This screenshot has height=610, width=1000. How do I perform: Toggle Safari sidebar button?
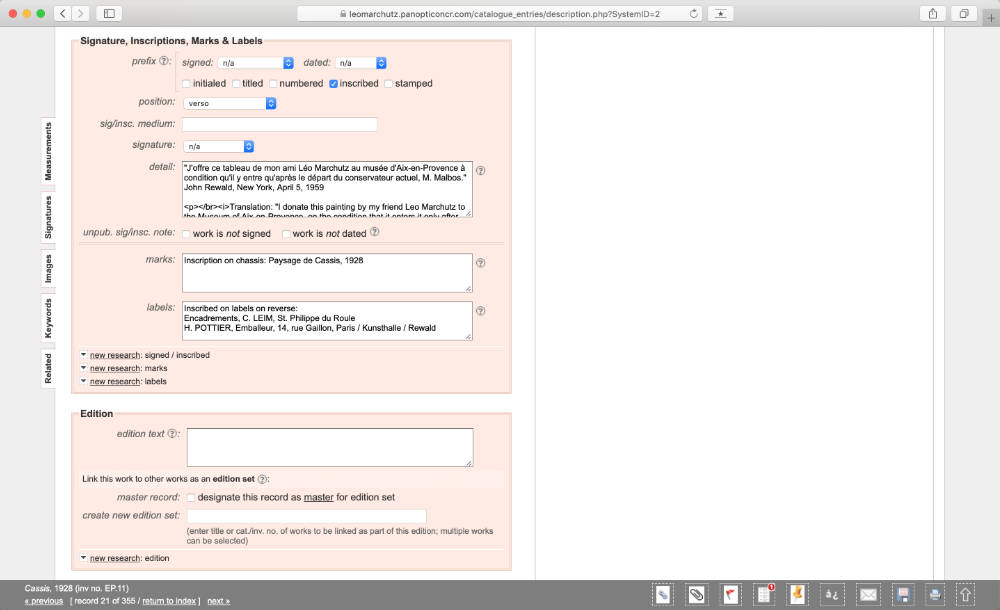[109, 13]
